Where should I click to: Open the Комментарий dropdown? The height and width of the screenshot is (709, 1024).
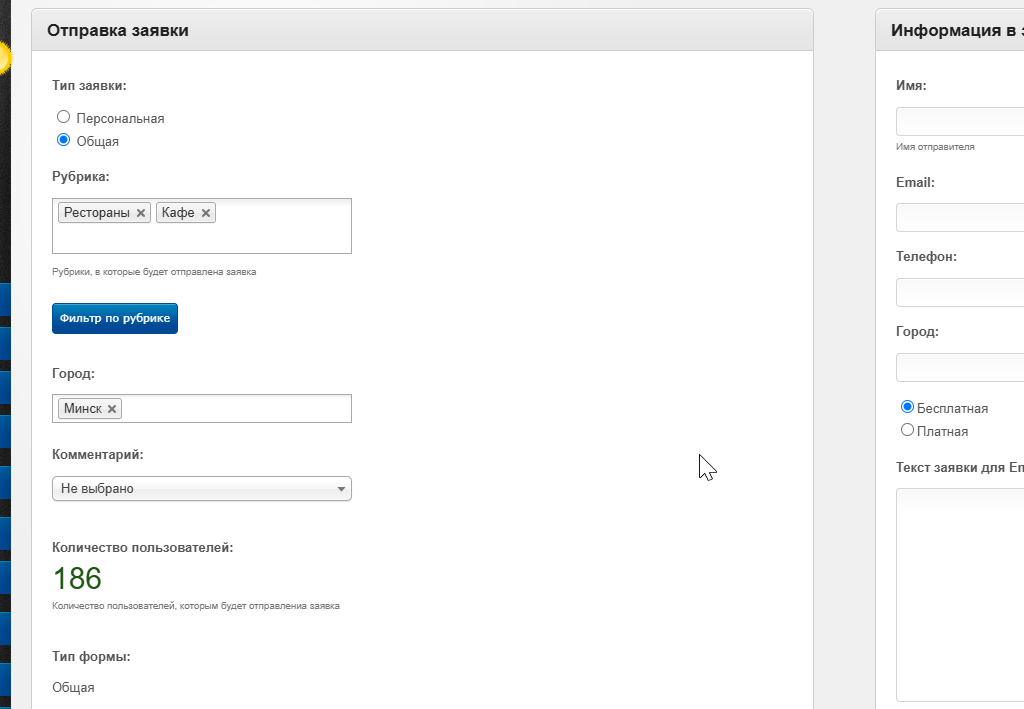202,488
